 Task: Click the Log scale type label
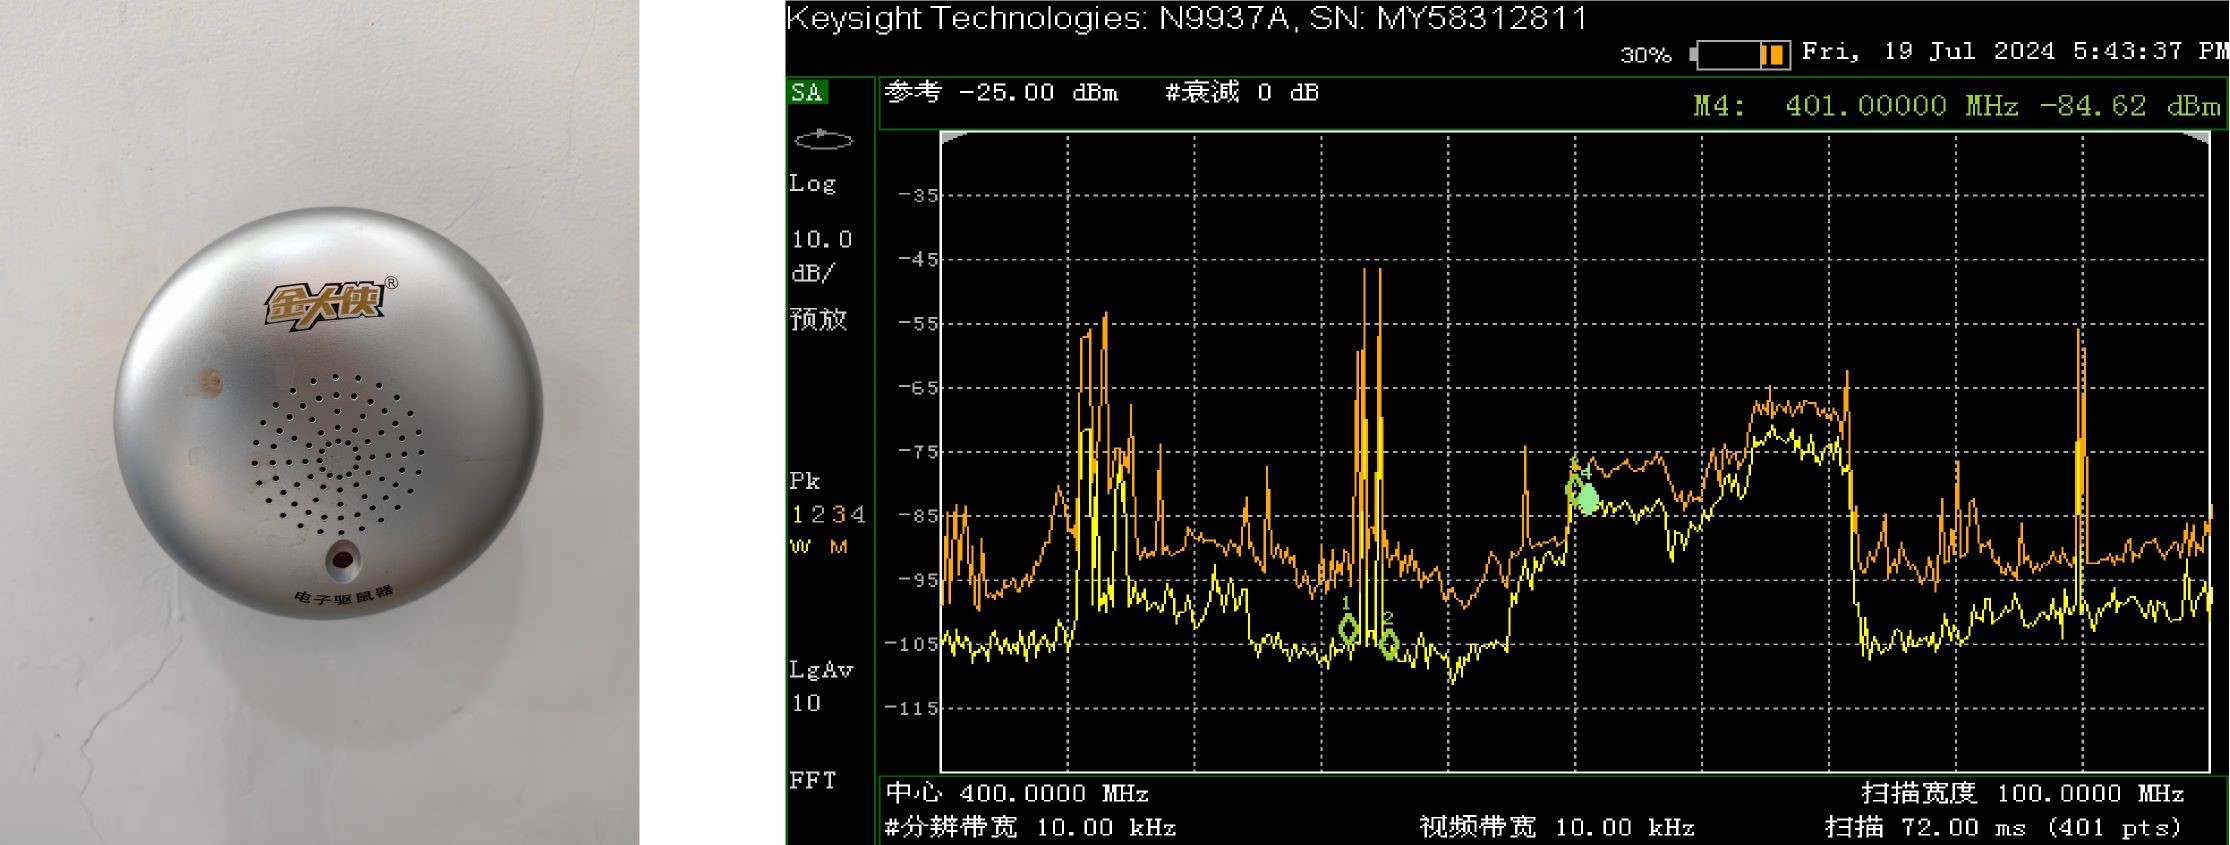(x=812, y=184)
